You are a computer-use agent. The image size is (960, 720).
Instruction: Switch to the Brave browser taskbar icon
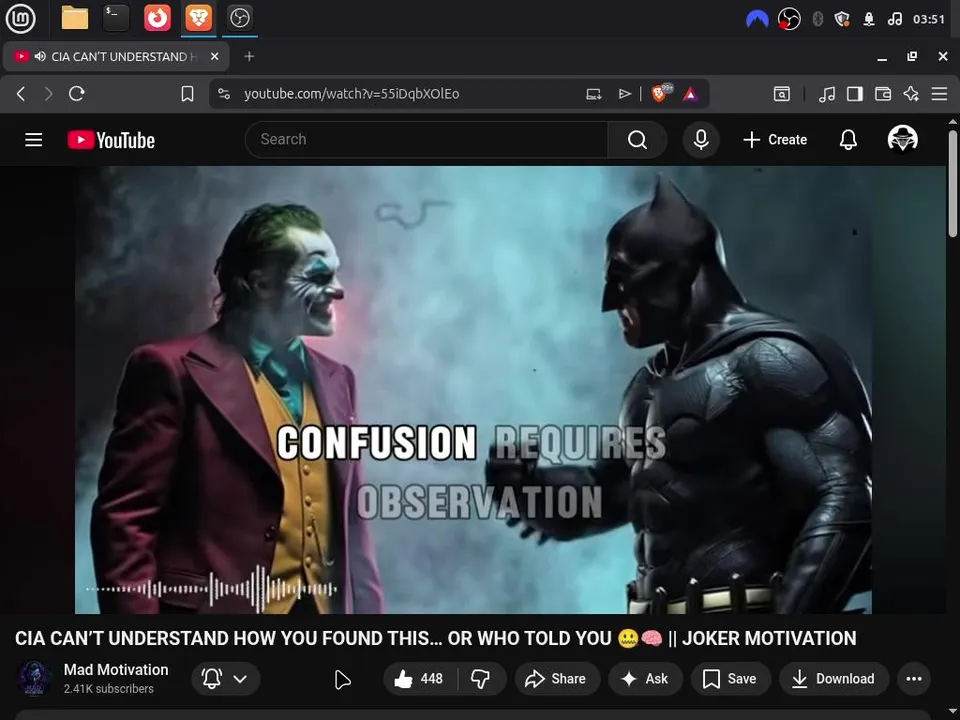[x=198, y=18]
